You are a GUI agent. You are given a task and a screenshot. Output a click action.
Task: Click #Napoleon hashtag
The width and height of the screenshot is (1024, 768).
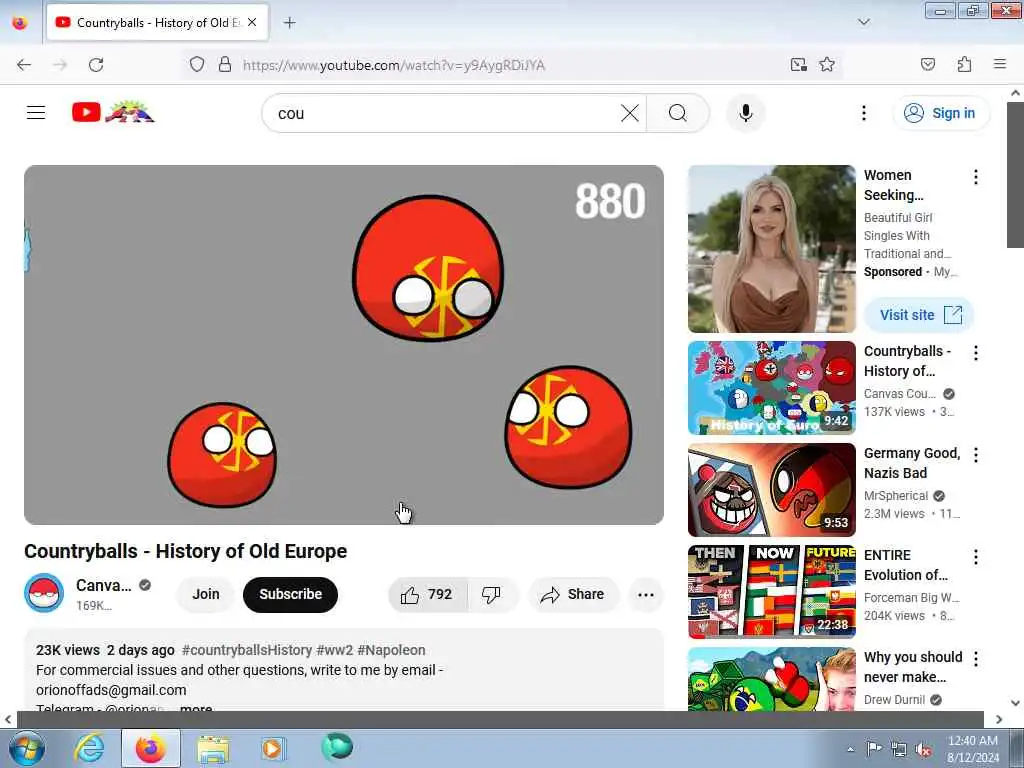[x=391, y=650]
